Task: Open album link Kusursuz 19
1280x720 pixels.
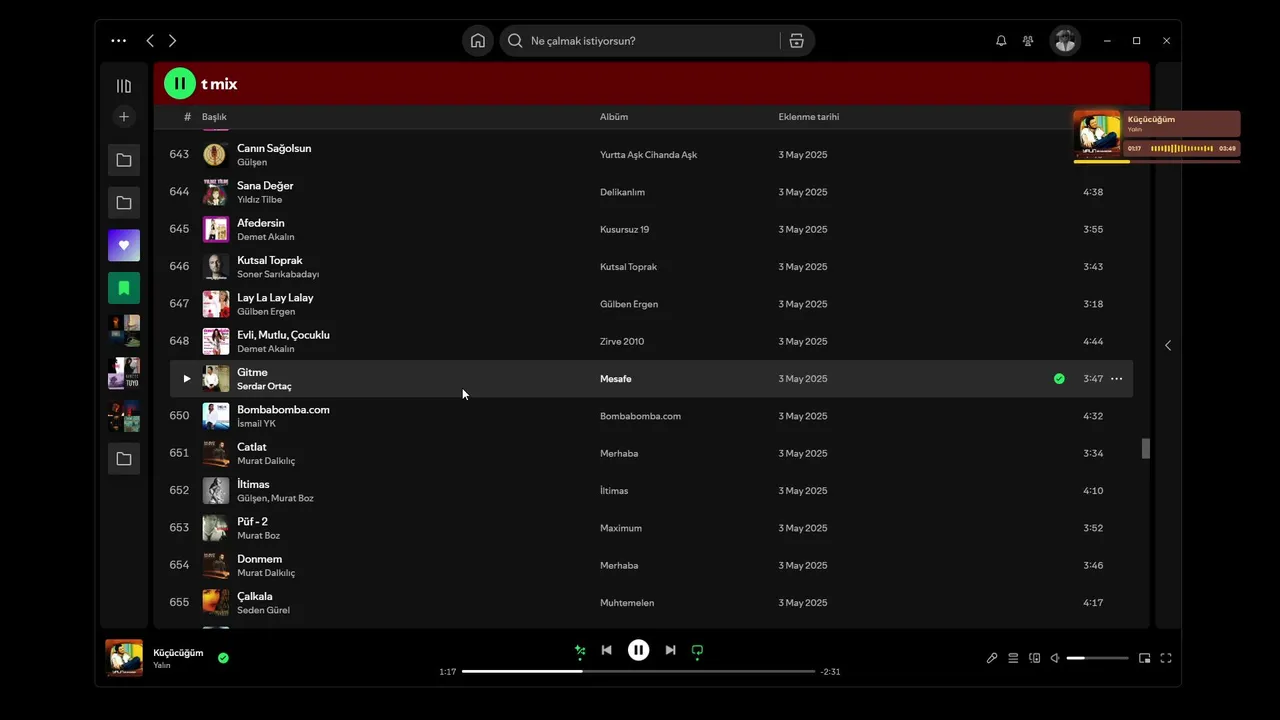Action: click(624, 229)
